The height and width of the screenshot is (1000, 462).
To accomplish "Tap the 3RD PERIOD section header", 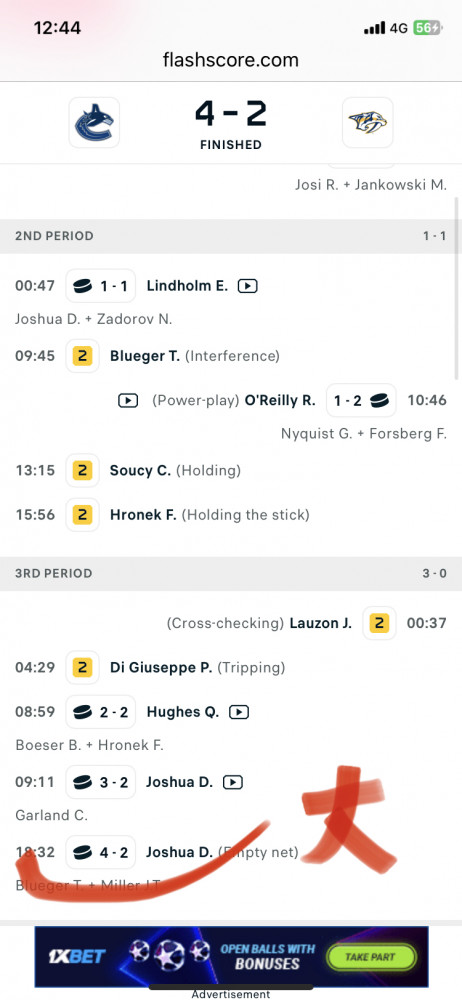I will point(231,573).
